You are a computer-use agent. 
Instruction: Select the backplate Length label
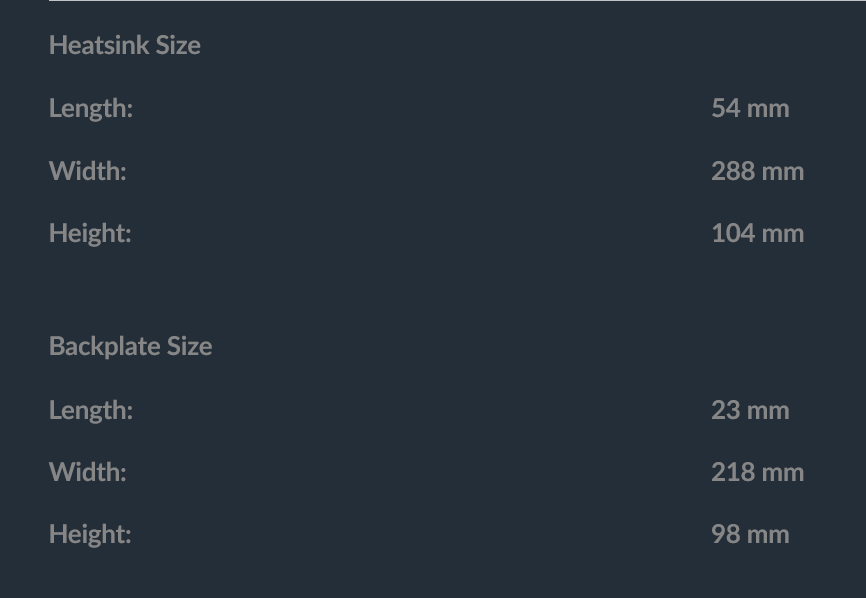tap(91, 411)
